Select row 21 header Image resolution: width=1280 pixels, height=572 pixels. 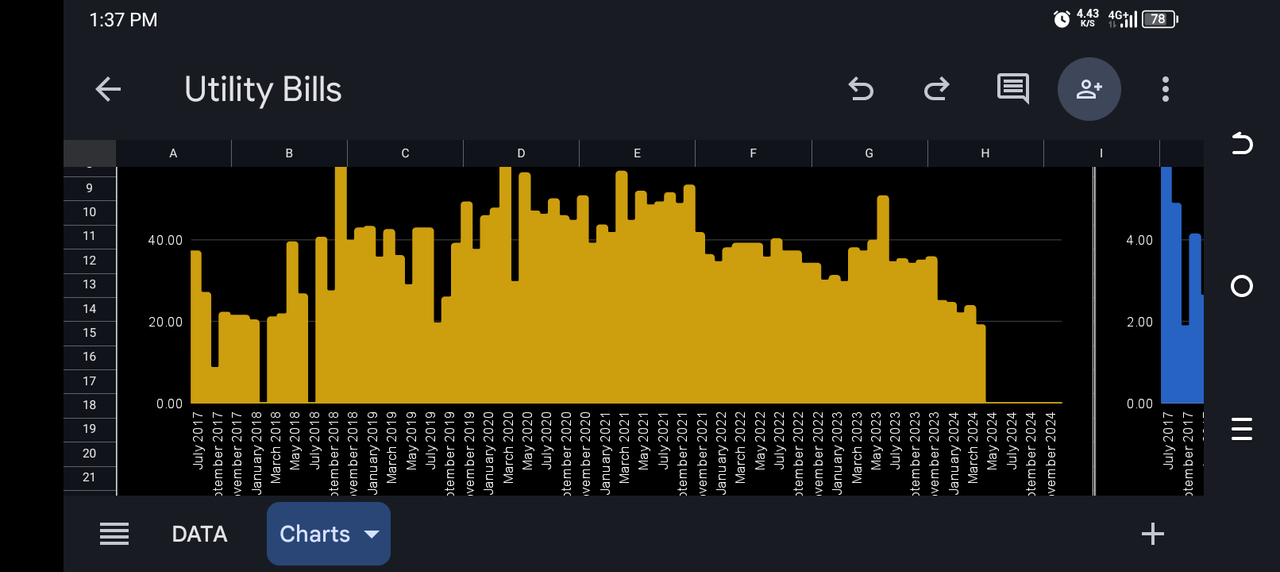(x=90, y=477)
